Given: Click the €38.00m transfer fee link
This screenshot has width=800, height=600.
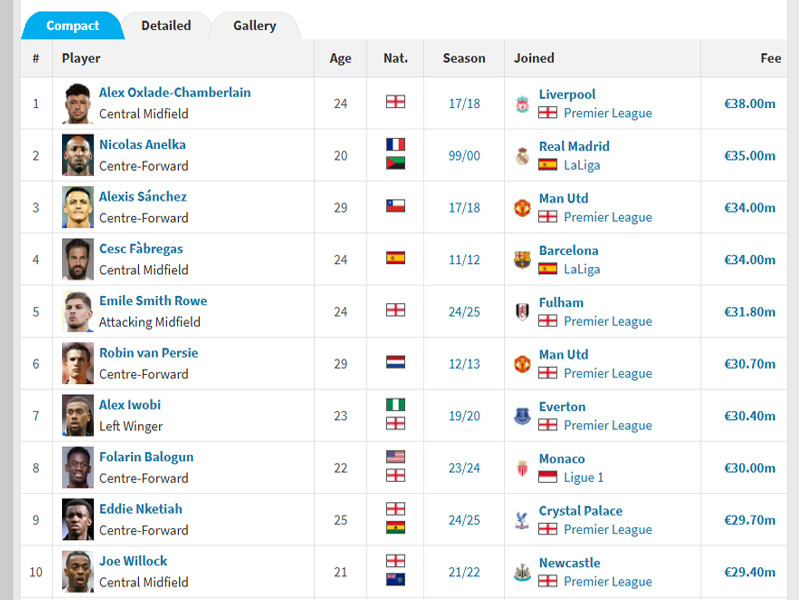Looking at the screenshot, I should 750,104.
